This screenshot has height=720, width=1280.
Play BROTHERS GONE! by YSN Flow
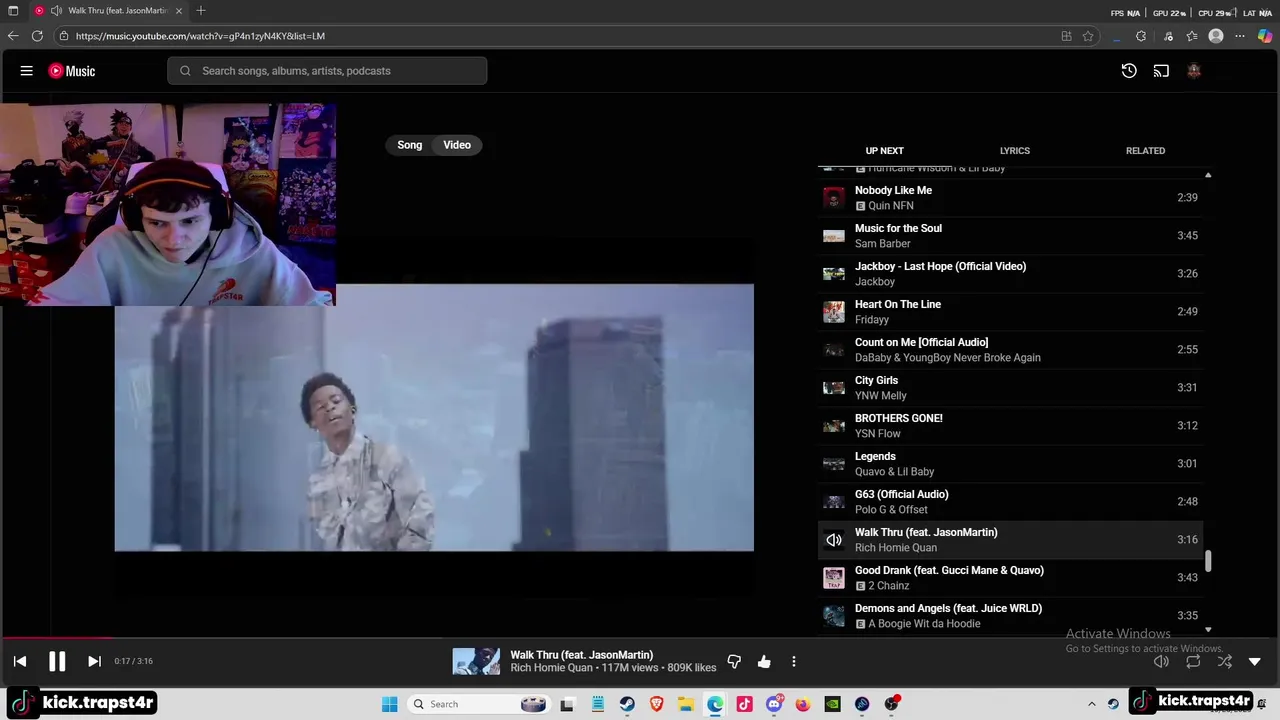pyautogui.click(x=1010, y=426)
